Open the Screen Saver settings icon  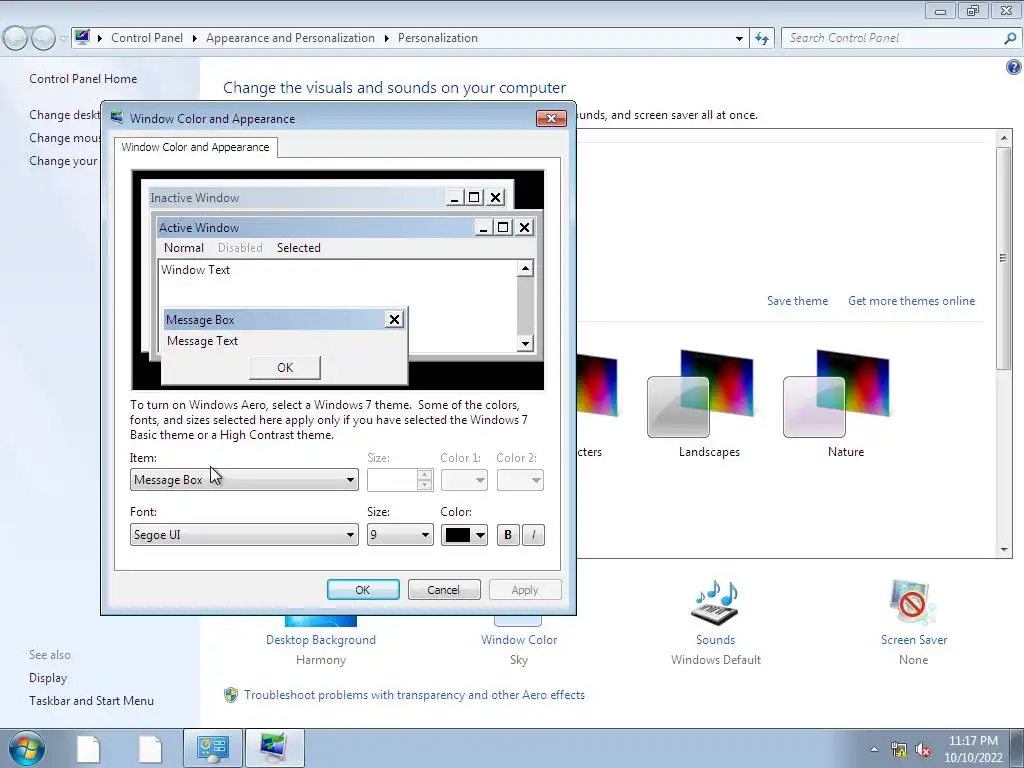(x=913, y=603)
